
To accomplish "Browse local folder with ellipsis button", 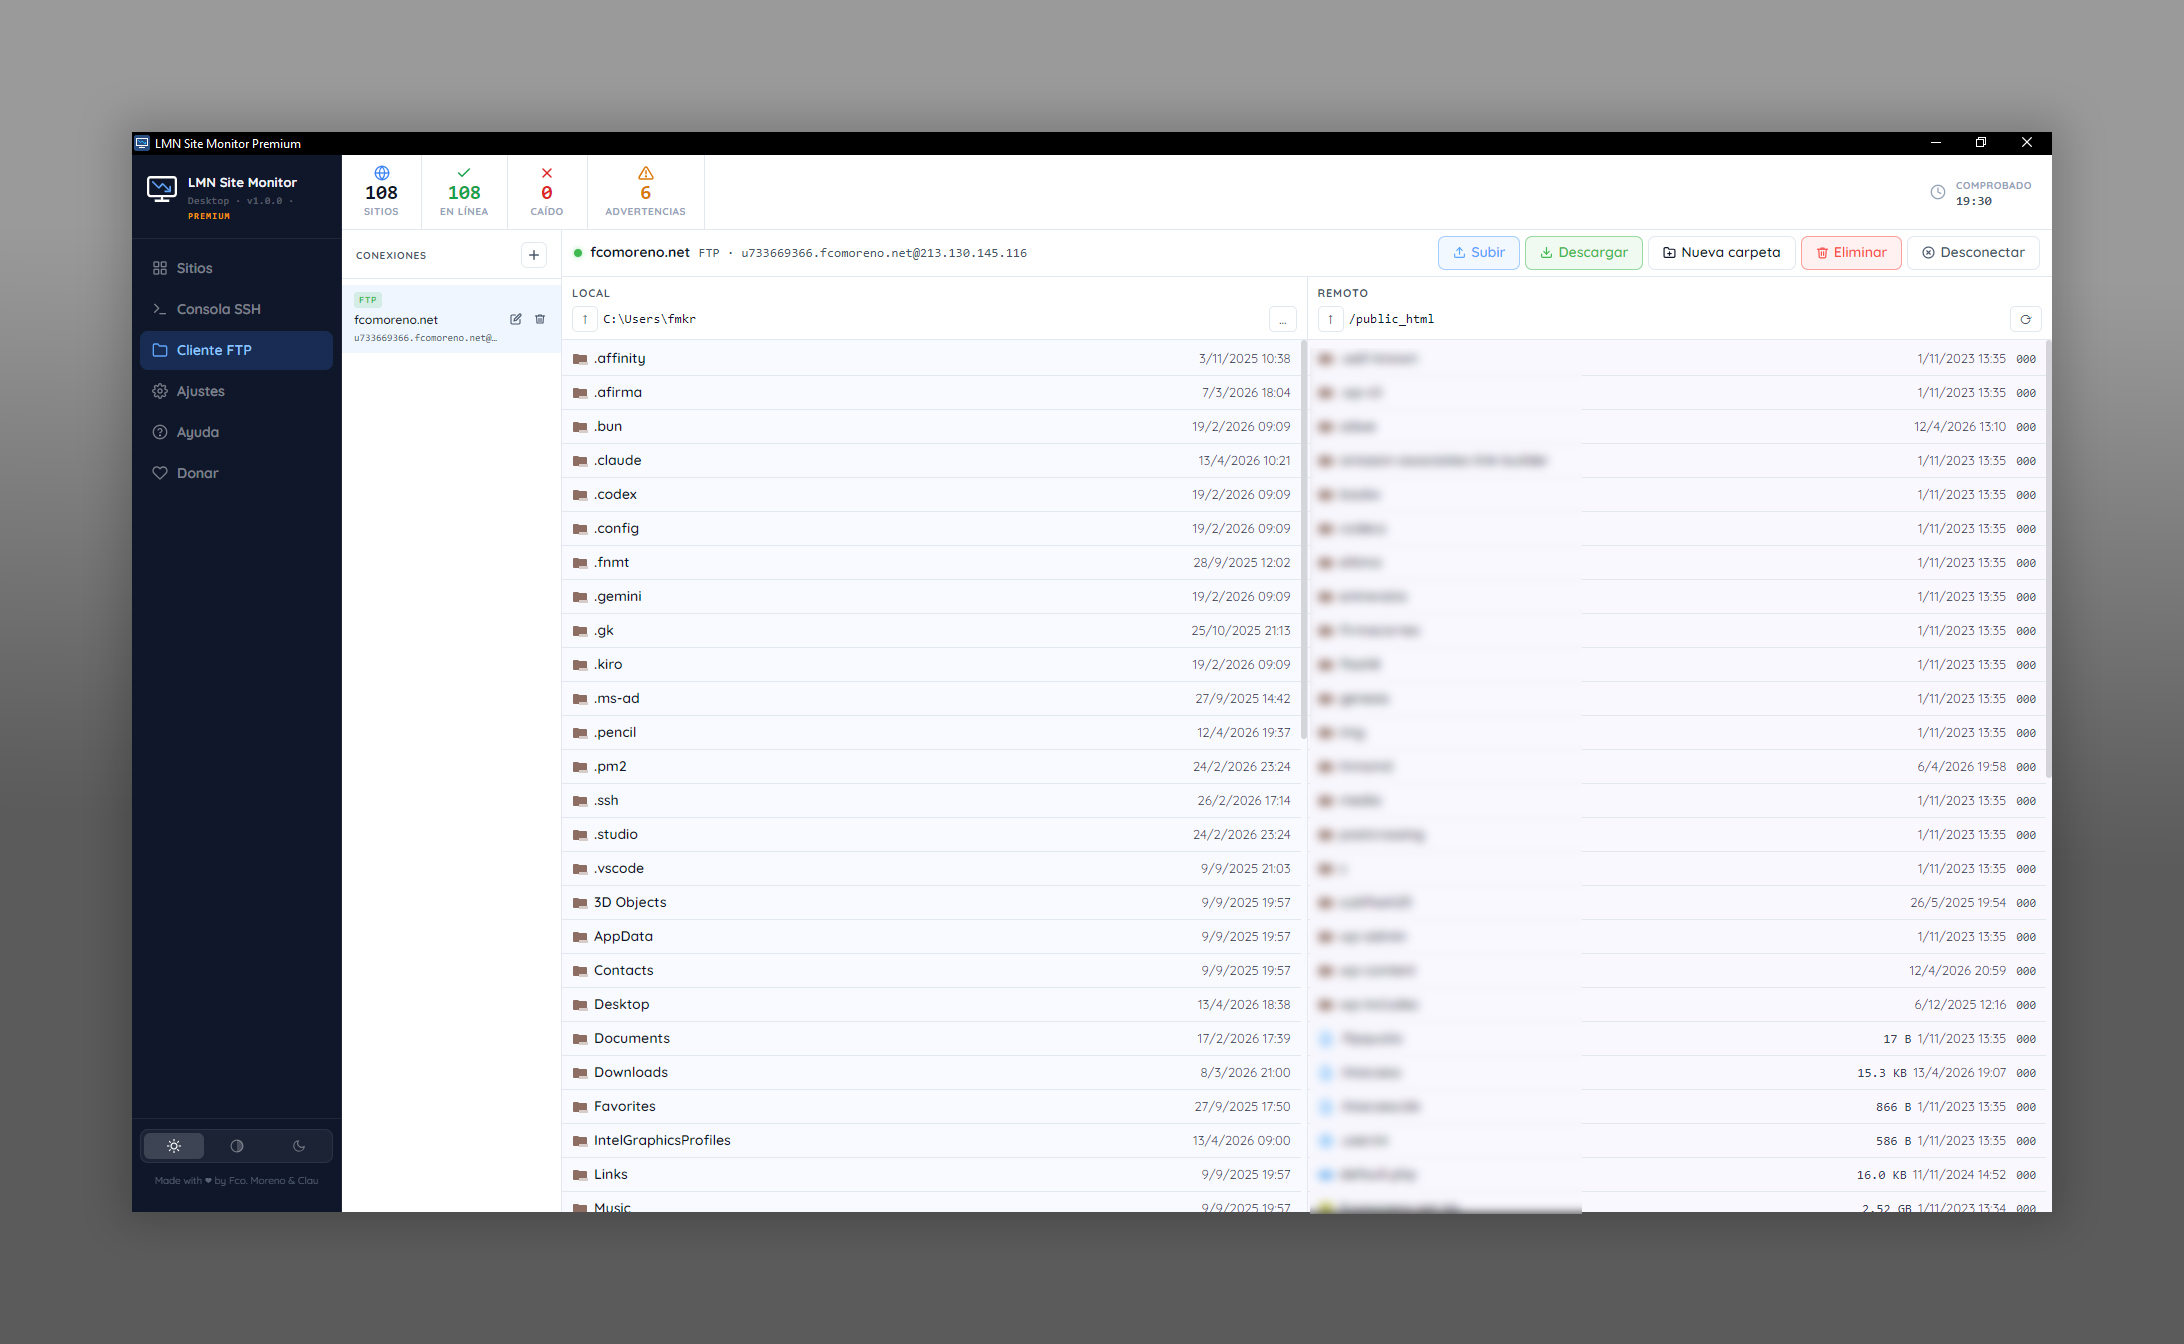I will [x=1282, y=319].
